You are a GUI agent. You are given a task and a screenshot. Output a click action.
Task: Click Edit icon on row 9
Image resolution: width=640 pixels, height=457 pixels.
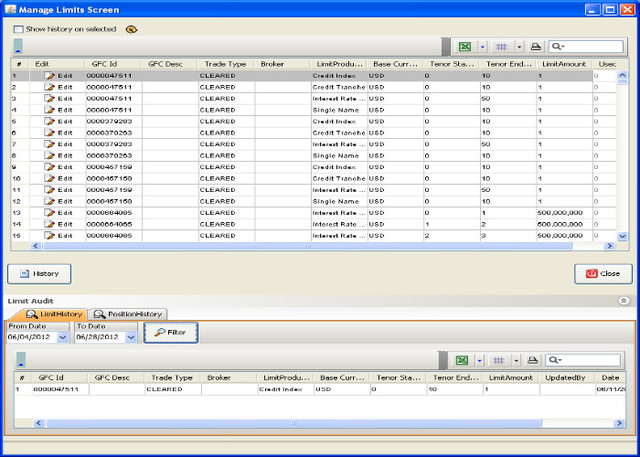49,167
